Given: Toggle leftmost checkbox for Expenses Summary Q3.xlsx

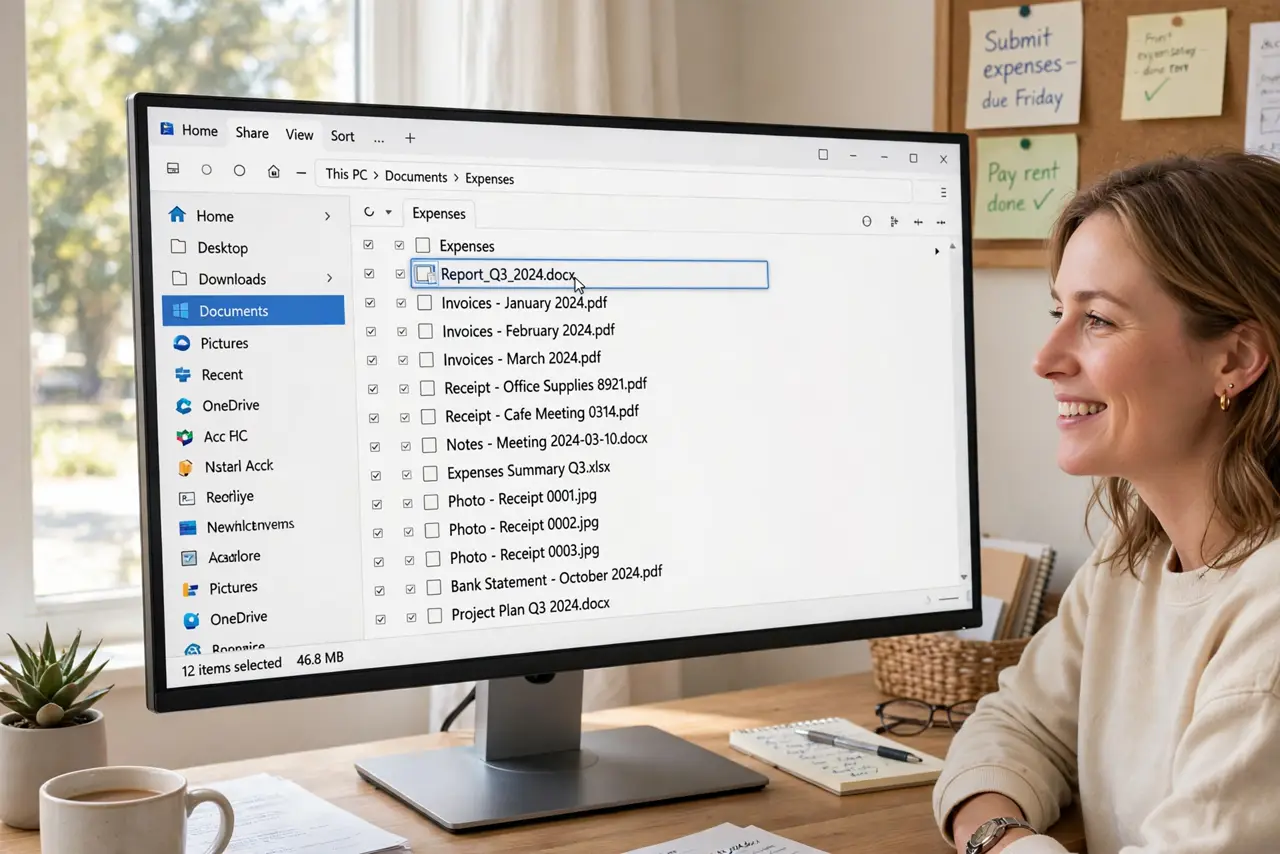Looking at the screenshot, I should click(x=376, y=476).
